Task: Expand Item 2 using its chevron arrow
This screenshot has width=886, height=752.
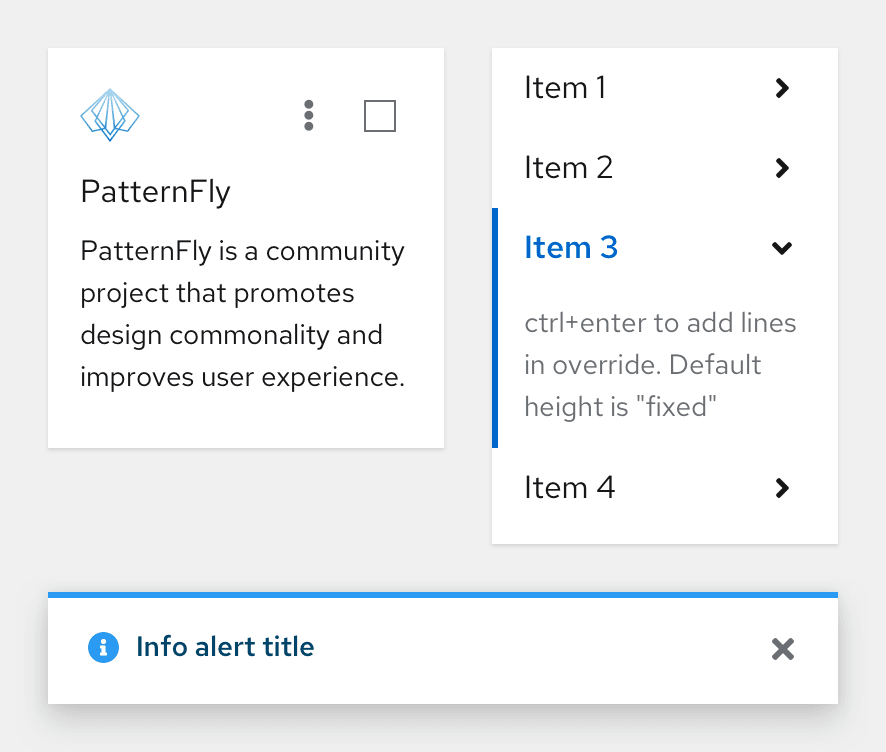Action: (782, 168)
